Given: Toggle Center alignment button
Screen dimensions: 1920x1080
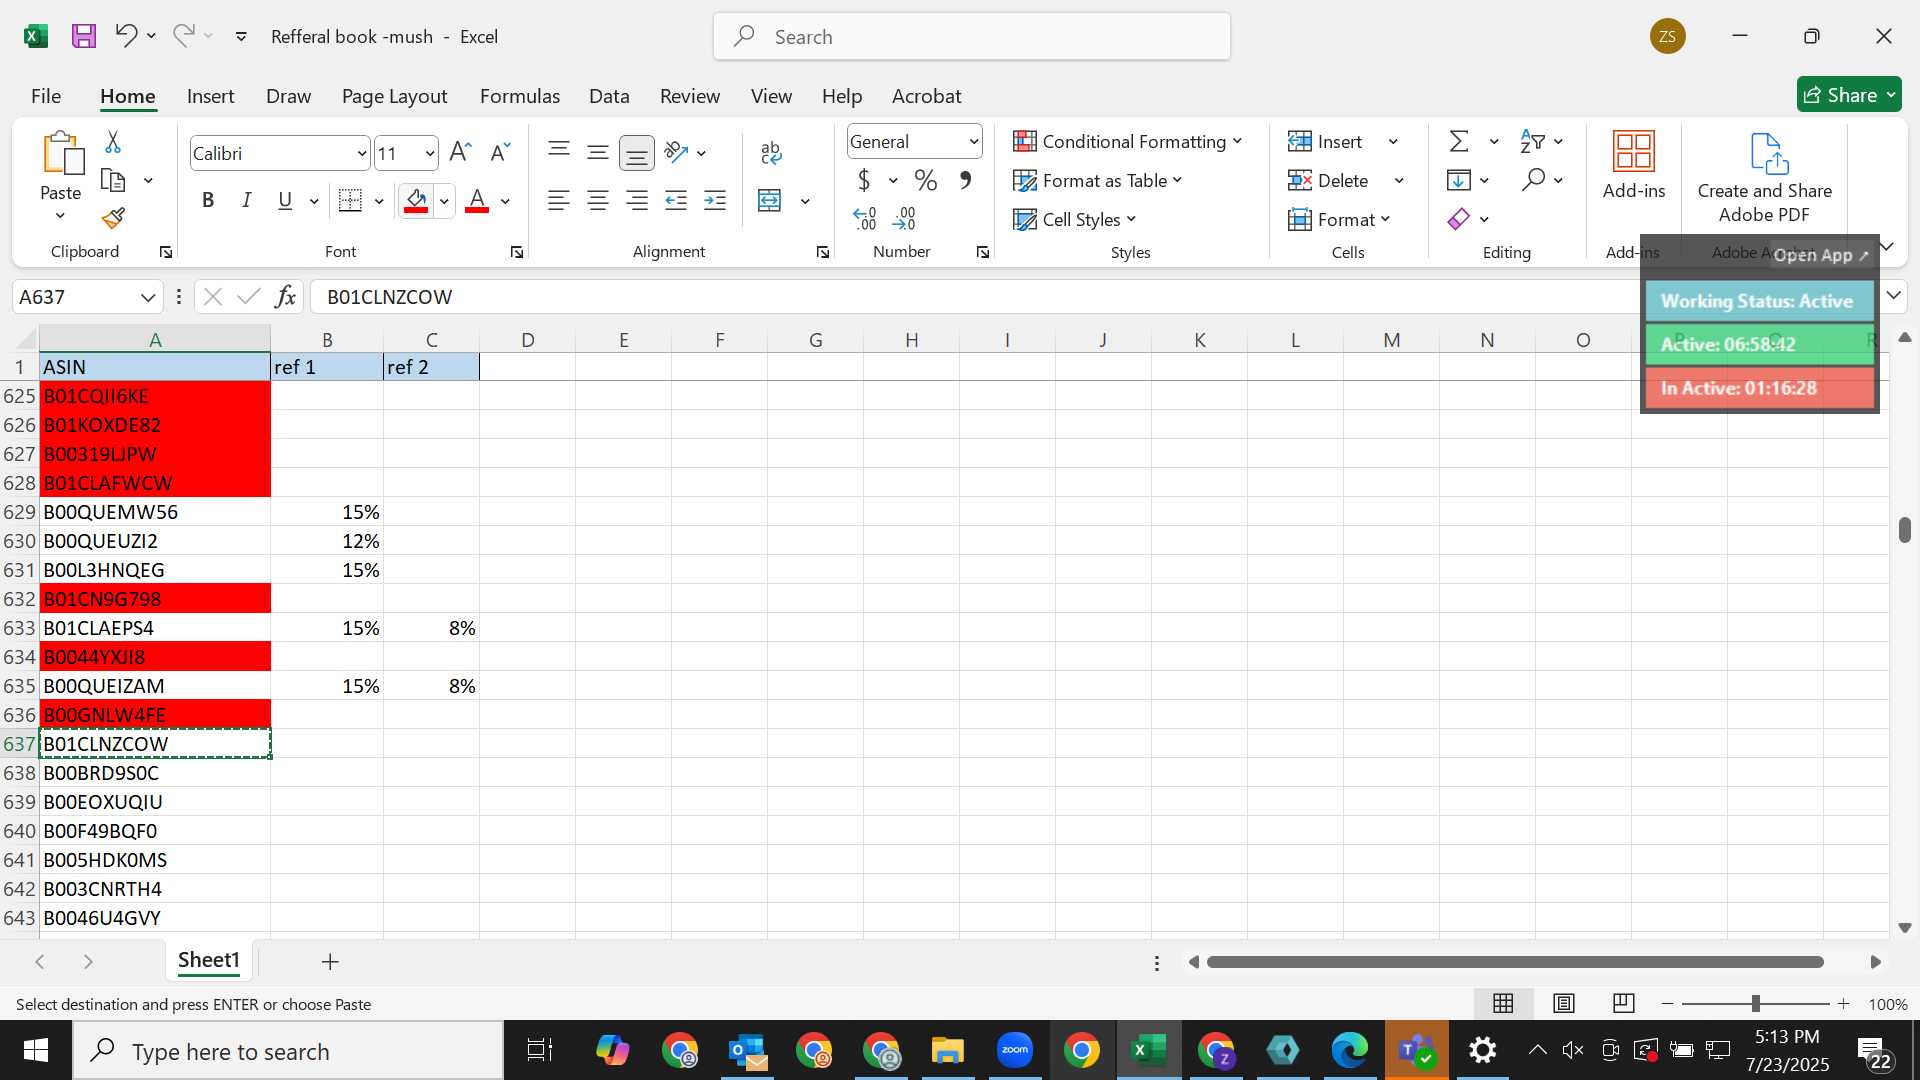Looking at the screenshot, I should coord(598,200).
